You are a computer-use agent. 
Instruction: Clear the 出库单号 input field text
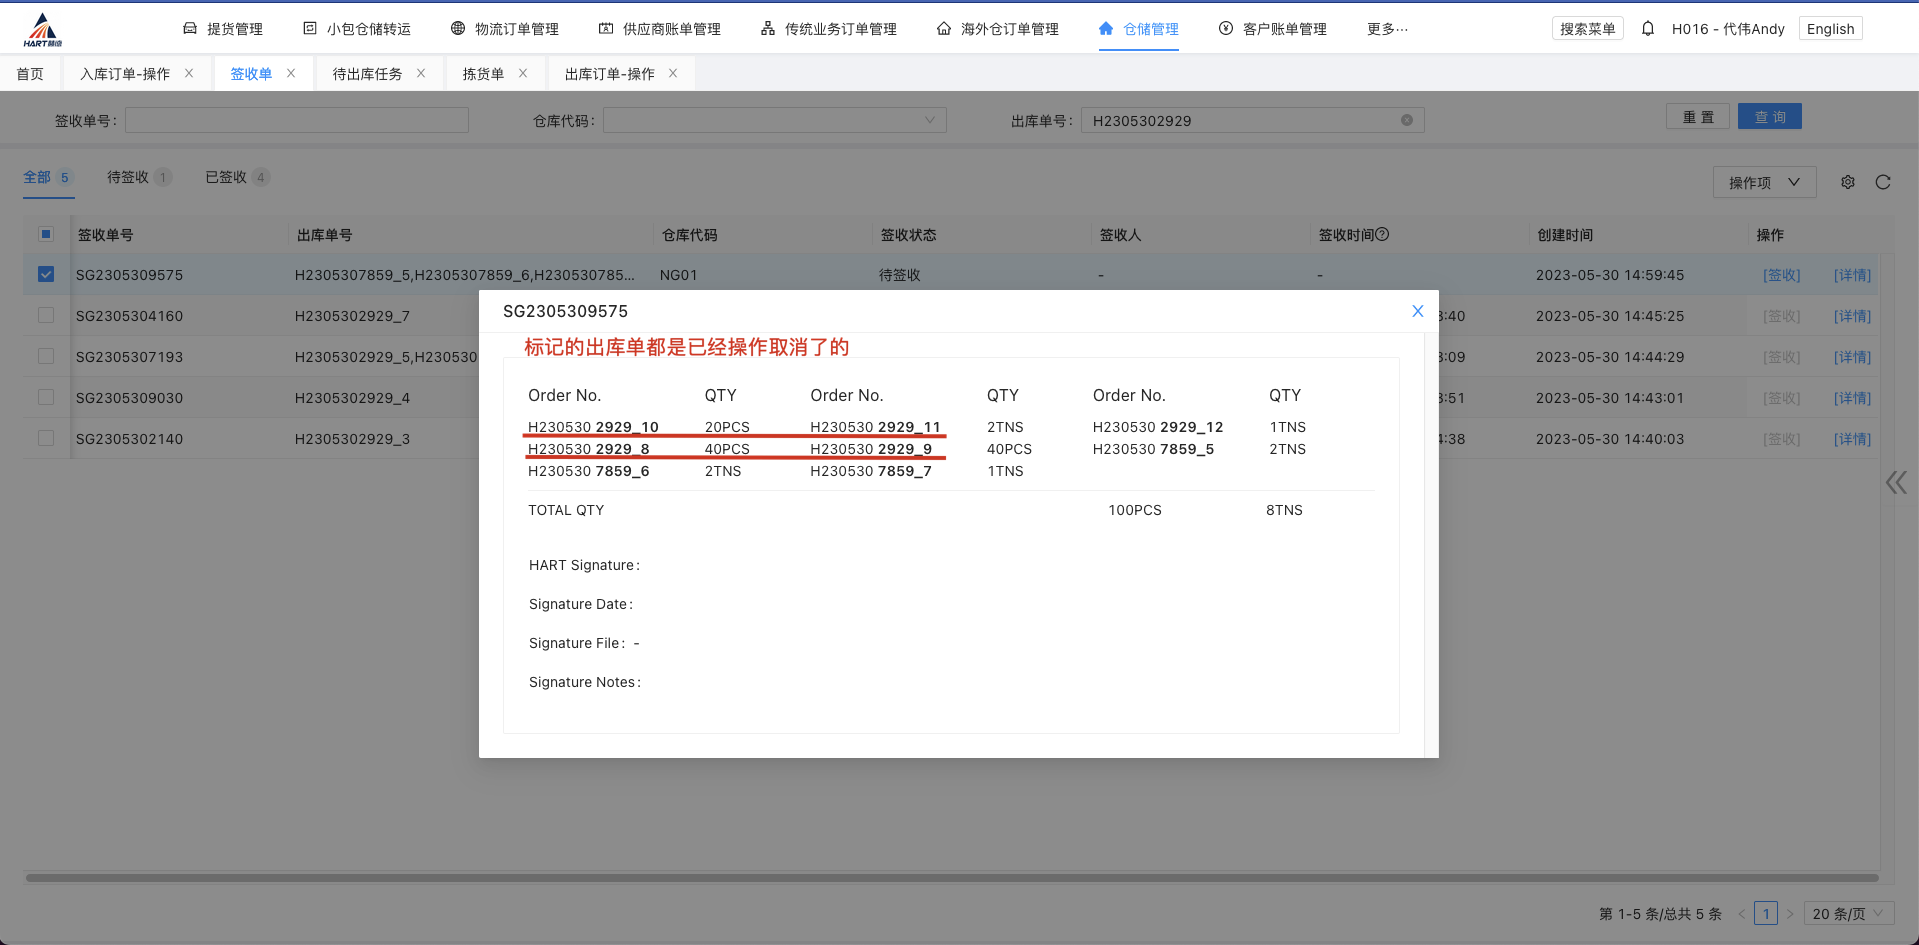pyautogui.click(x=1406, y=120)
